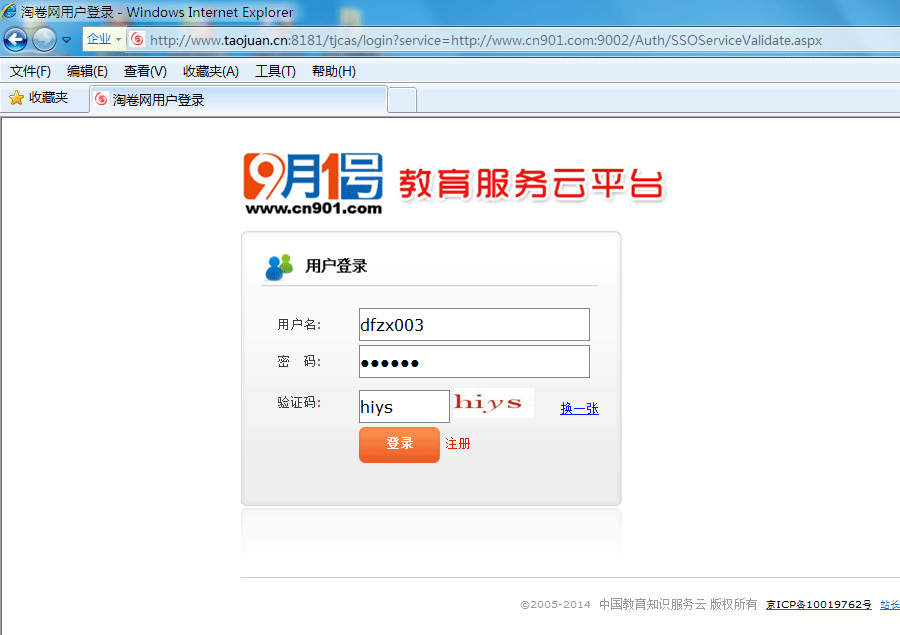Click the IE forward navigation arrow
This screenshot has width=900, height=635.
44,40
